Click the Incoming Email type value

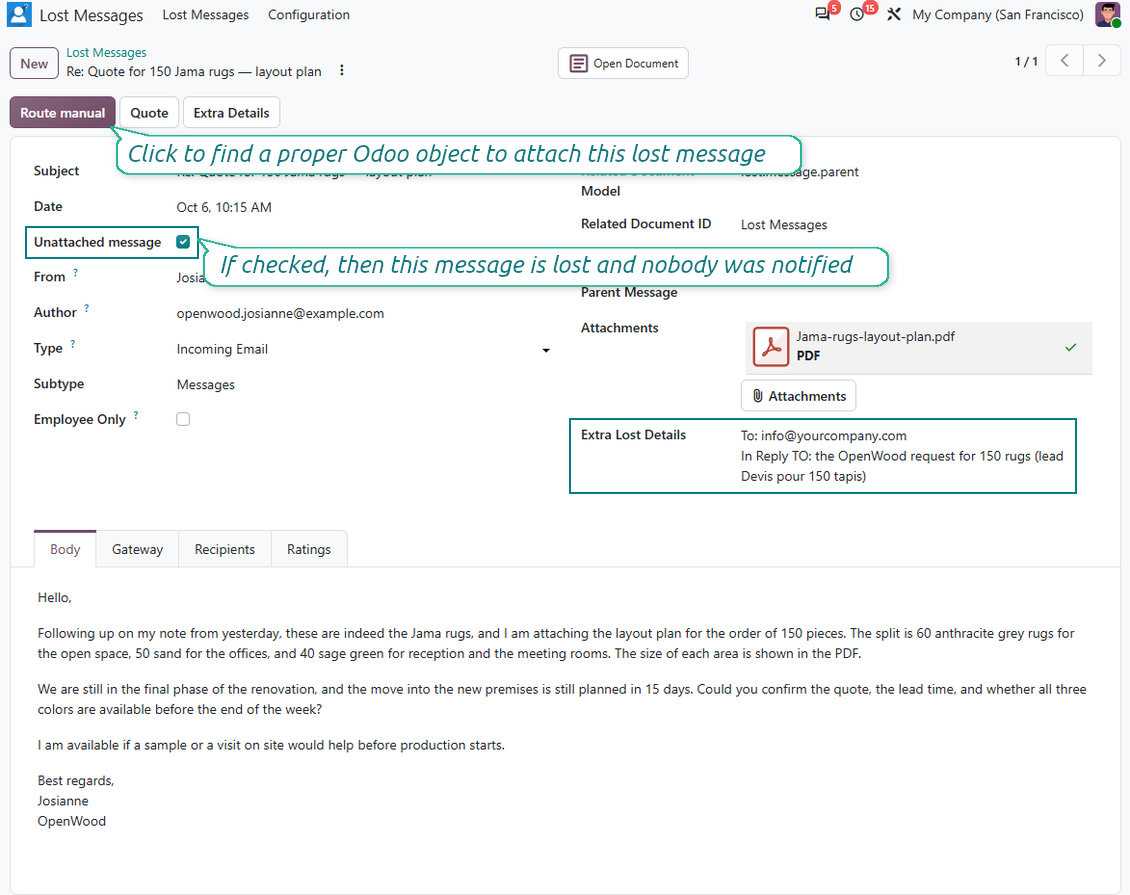click(222, 349)
